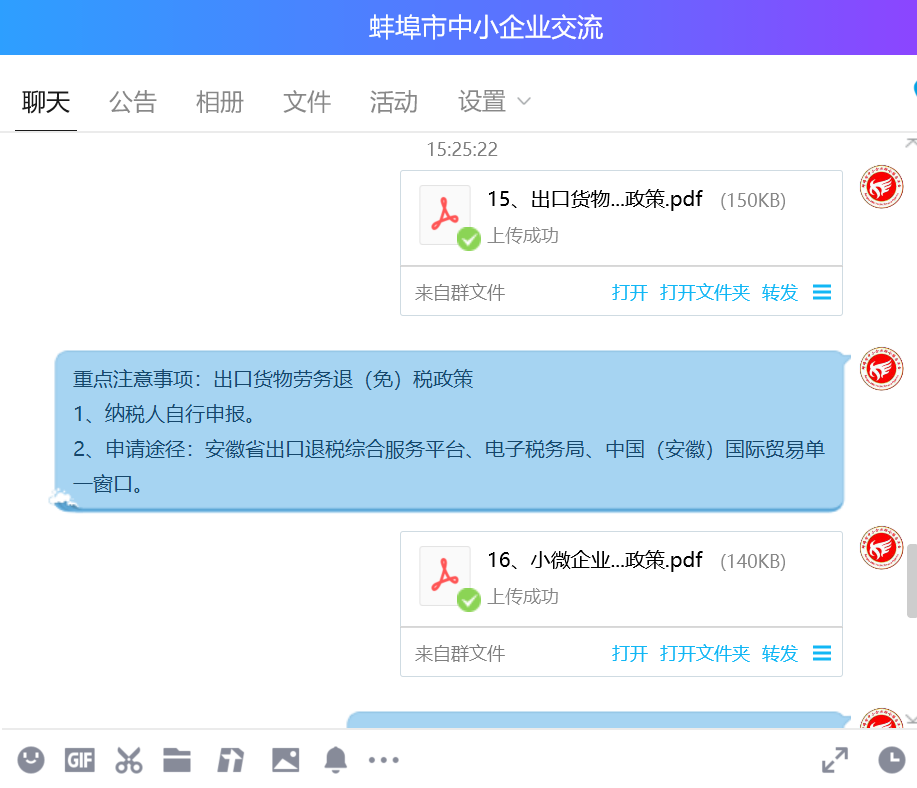917x788 pixels.
Task: Open the emoji picker in chat toolbar
Action: (x=31, y=760)
